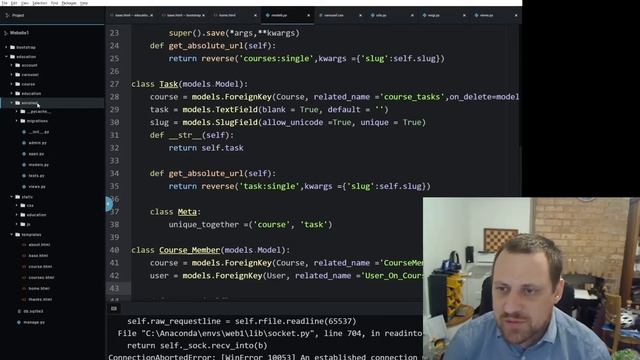The height and width of the screenshot is (360, 640).
Task: Click the Python icon beside manage.py
Action: click(19, 322)
